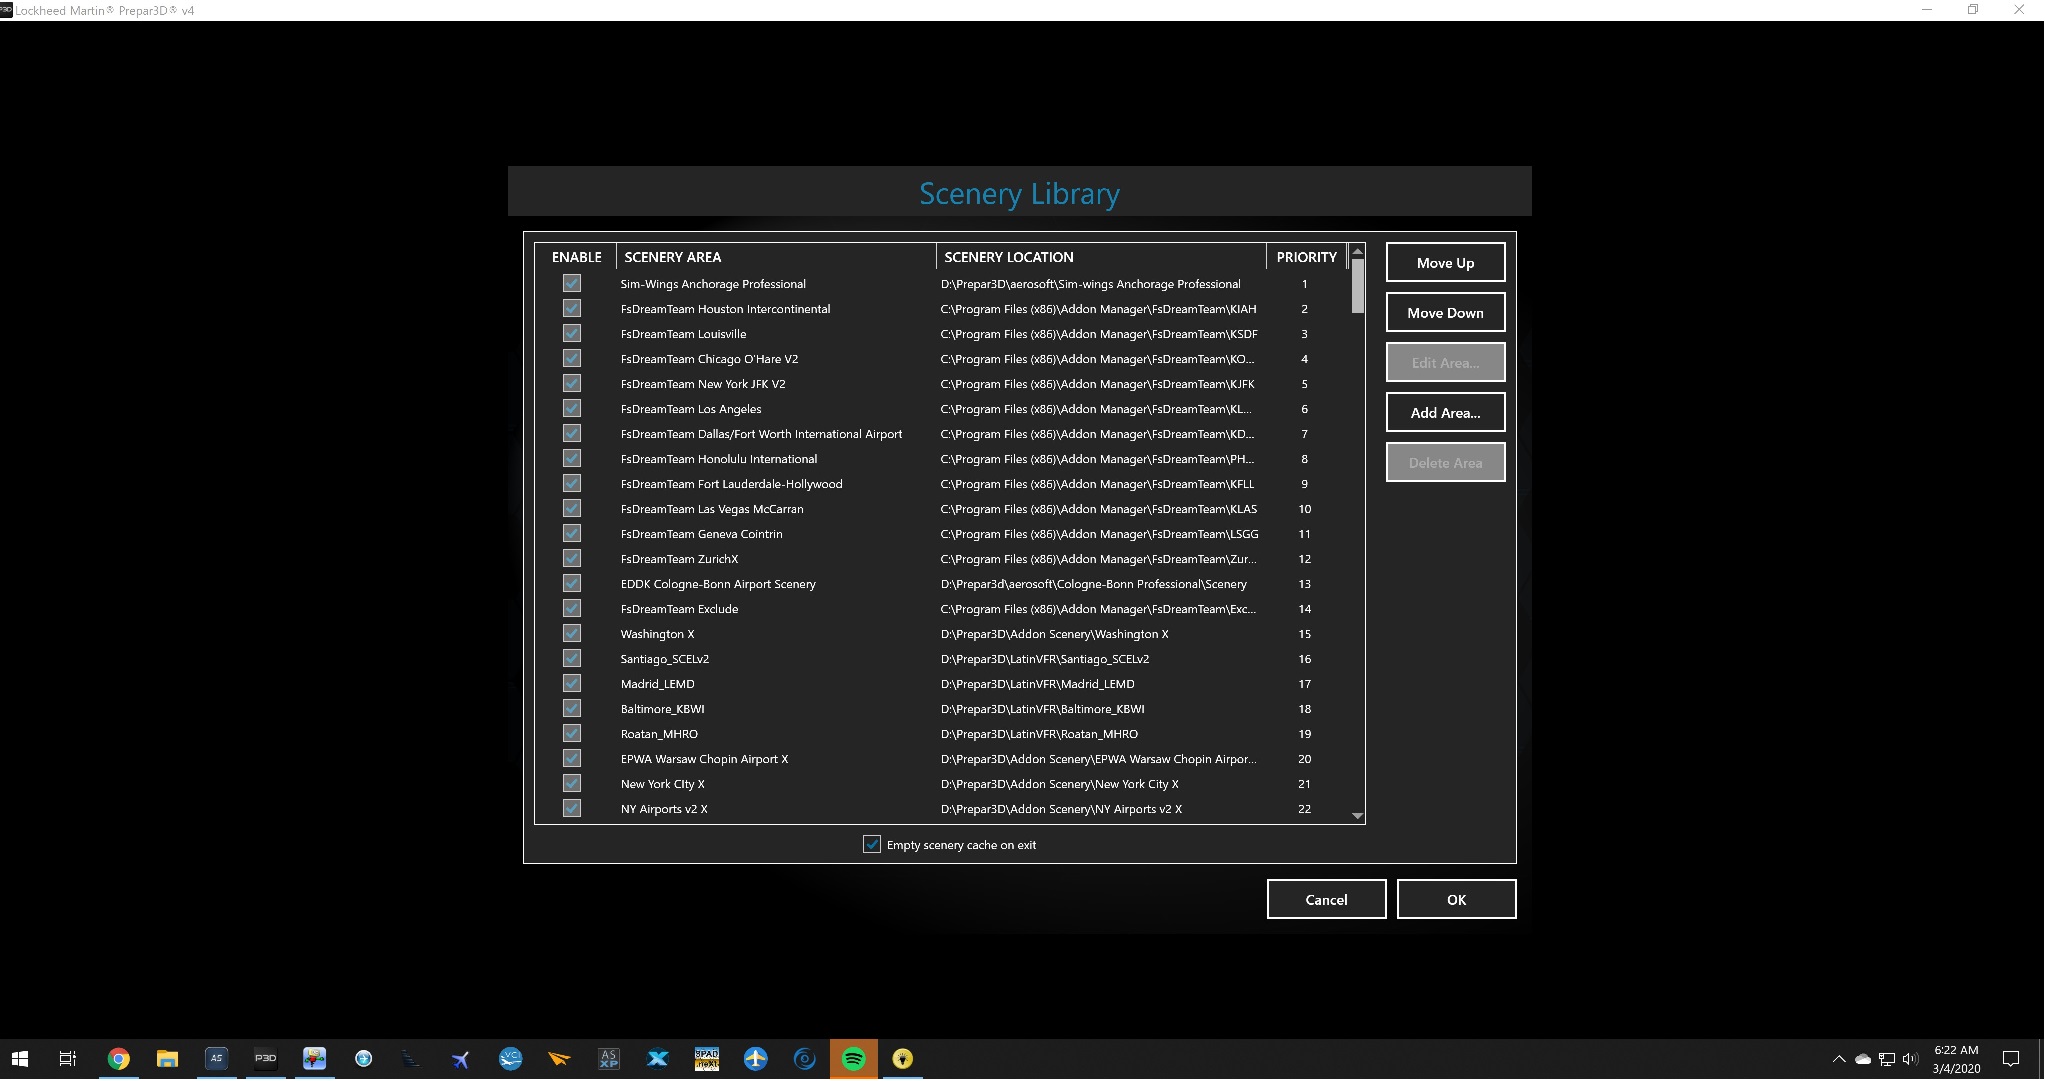Select FsDreamTeam Fort Lauderdale-Hollywood entry

[942, 484]
